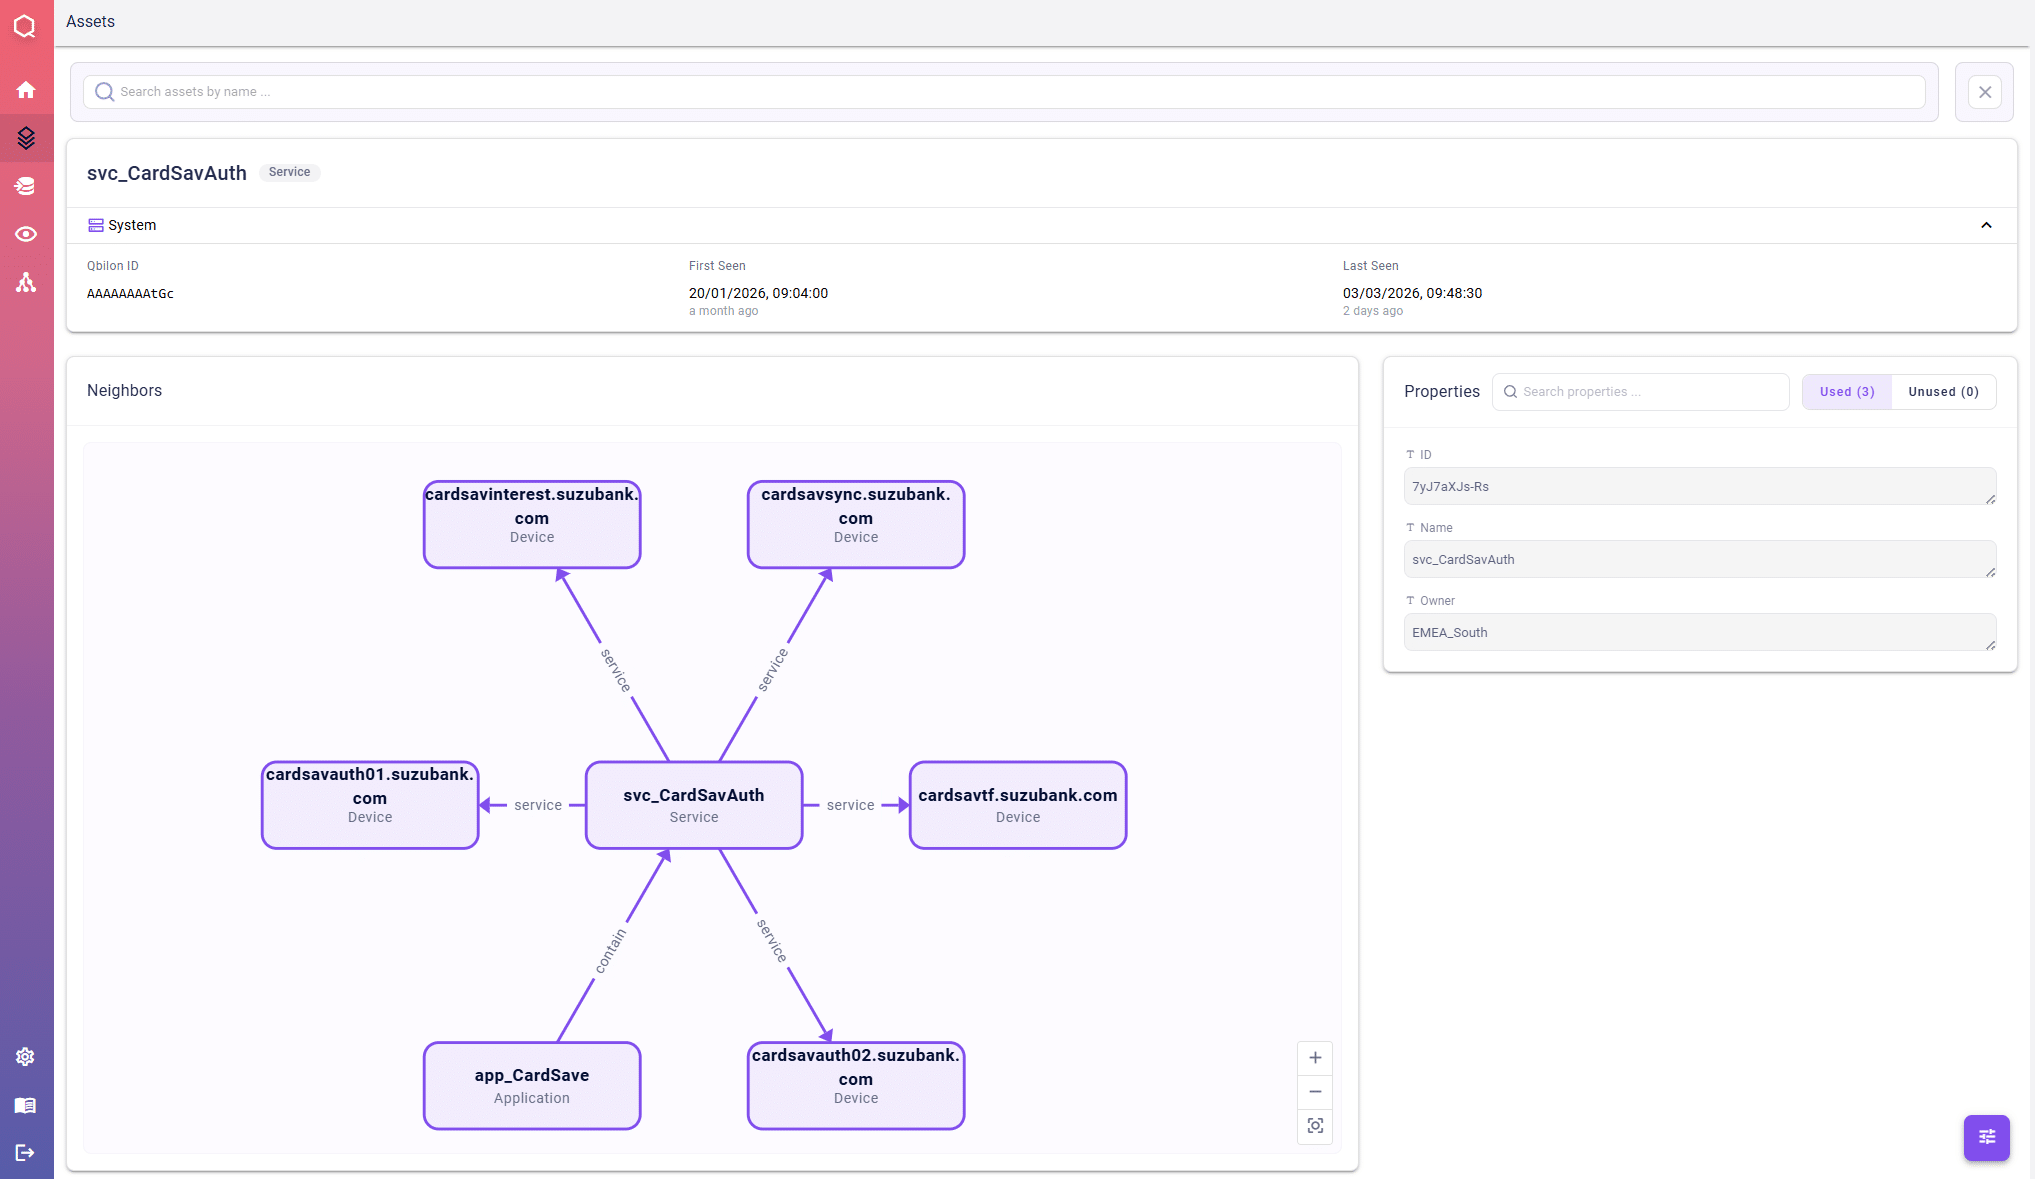
Task: Open the documentation book icon
Action: (x=26, y=1105)
